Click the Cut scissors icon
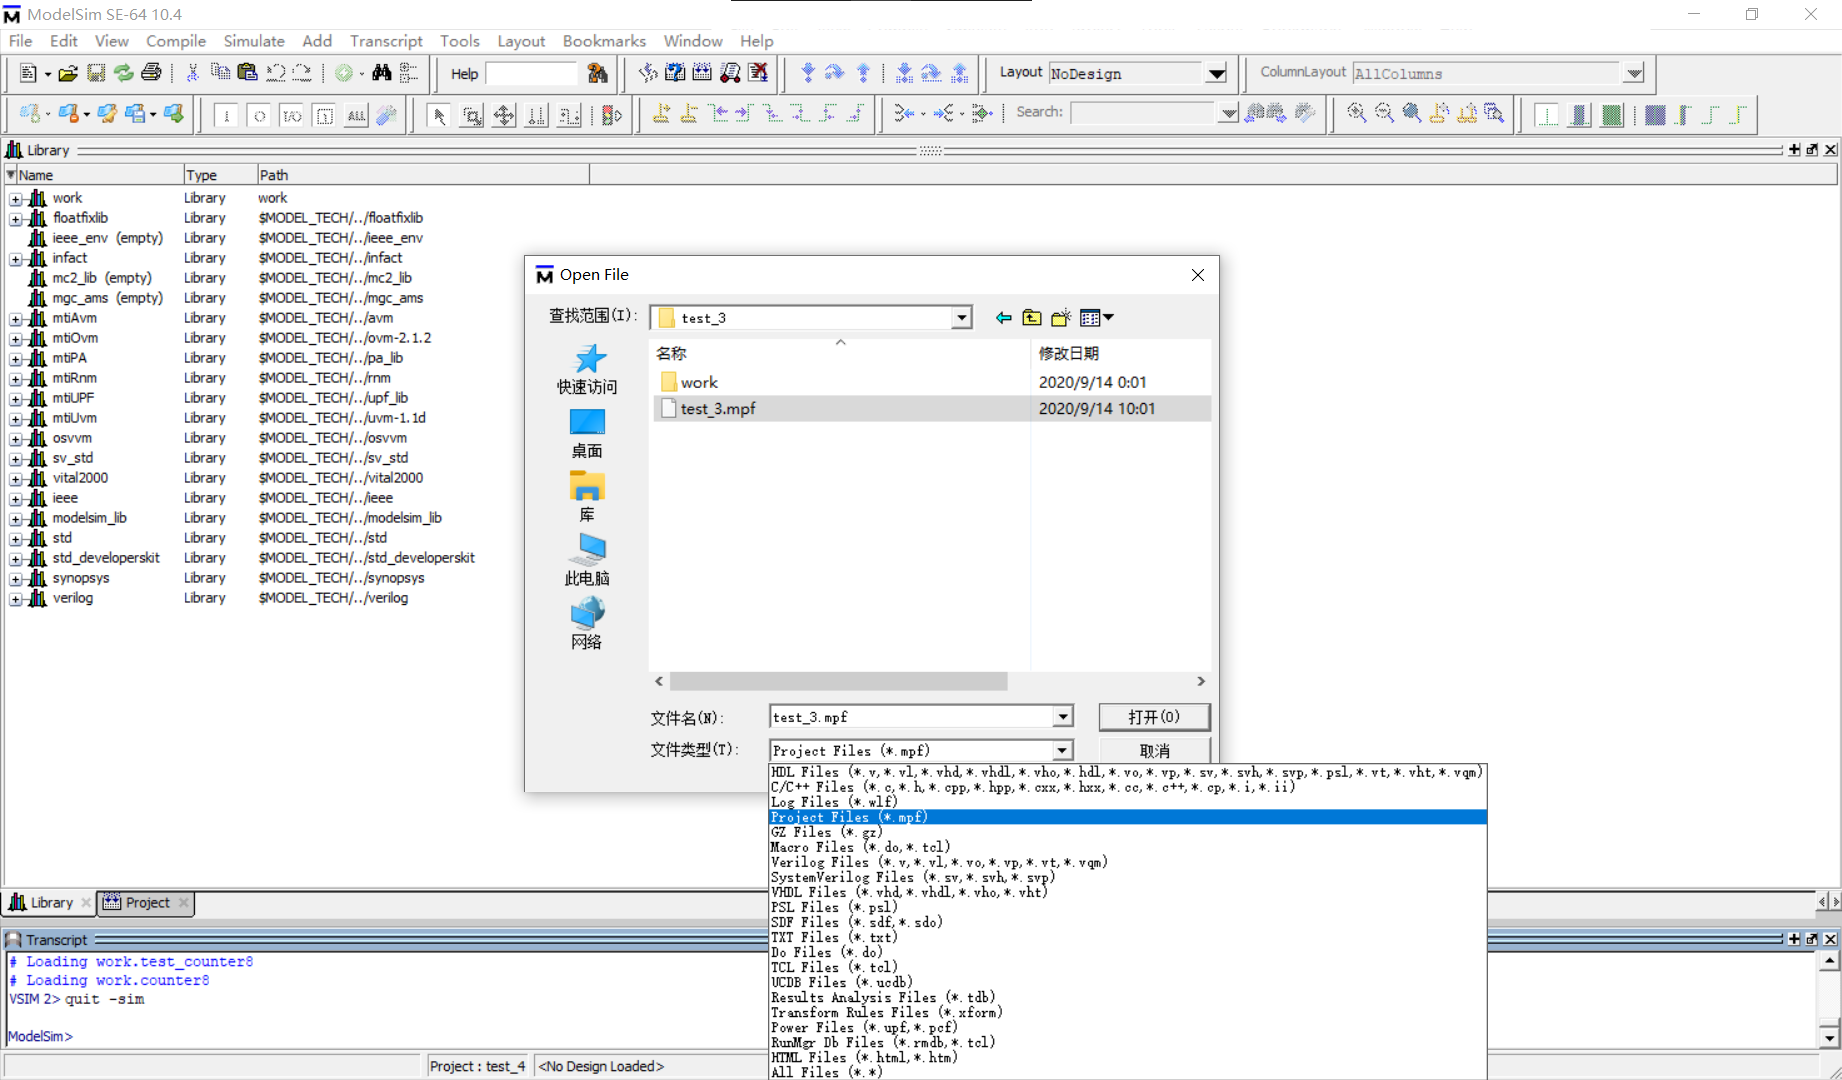 coord(193,73)
